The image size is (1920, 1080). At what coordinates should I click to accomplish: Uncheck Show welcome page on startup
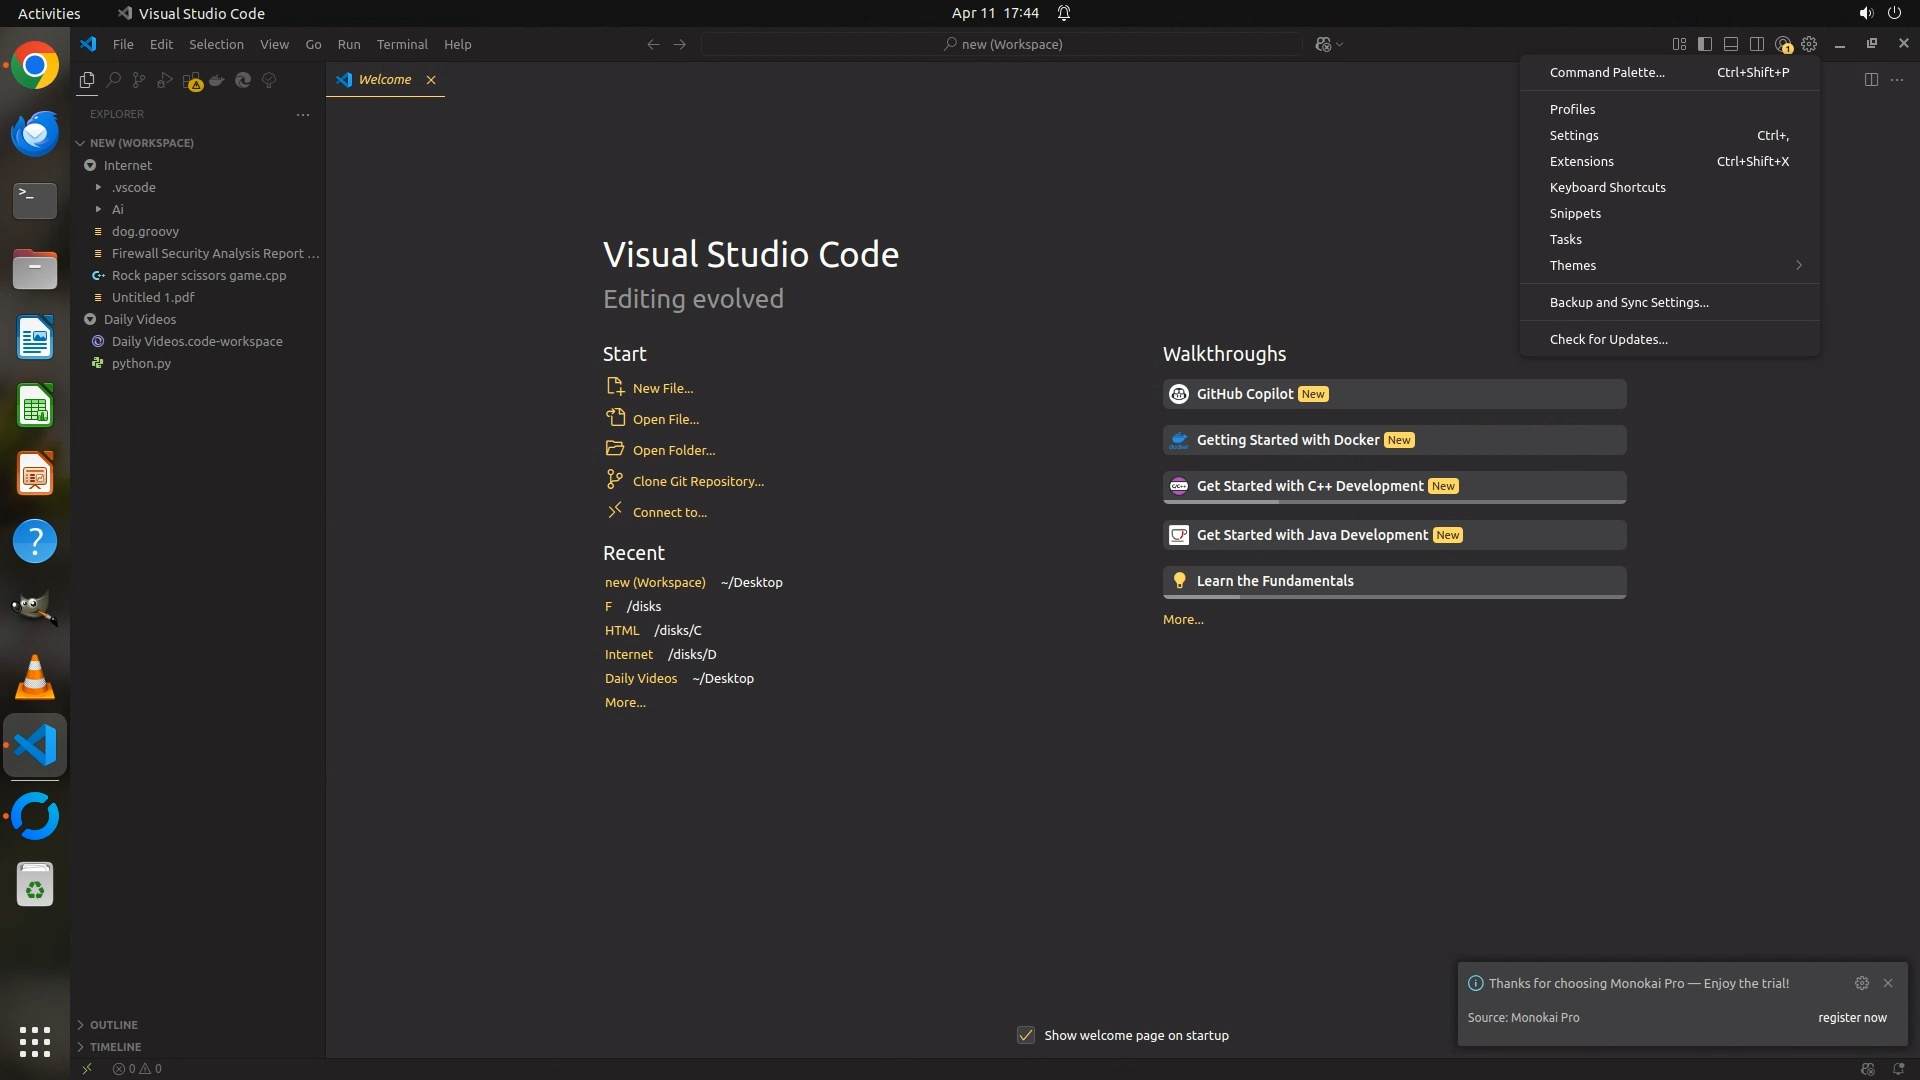[1026, 1035]
